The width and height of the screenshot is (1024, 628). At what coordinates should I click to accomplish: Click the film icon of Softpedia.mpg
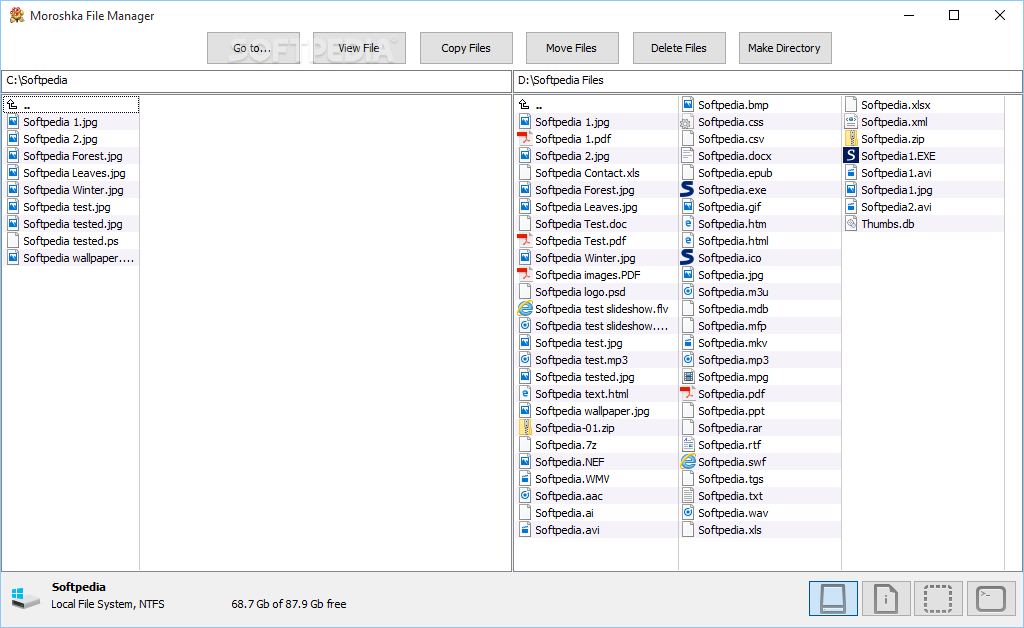pos(688,377)
